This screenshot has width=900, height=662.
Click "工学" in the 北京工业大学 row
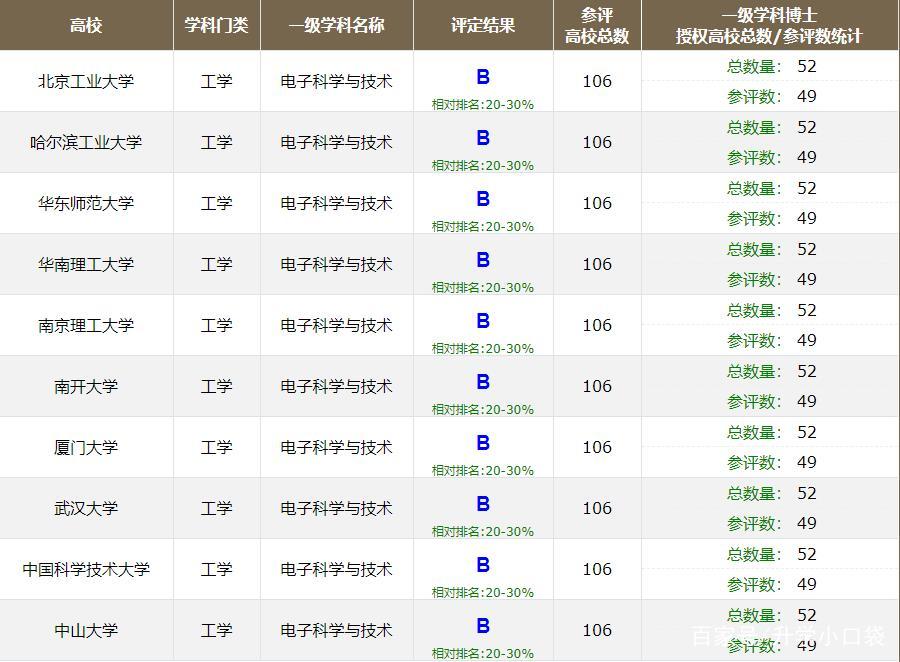(216, 81)
